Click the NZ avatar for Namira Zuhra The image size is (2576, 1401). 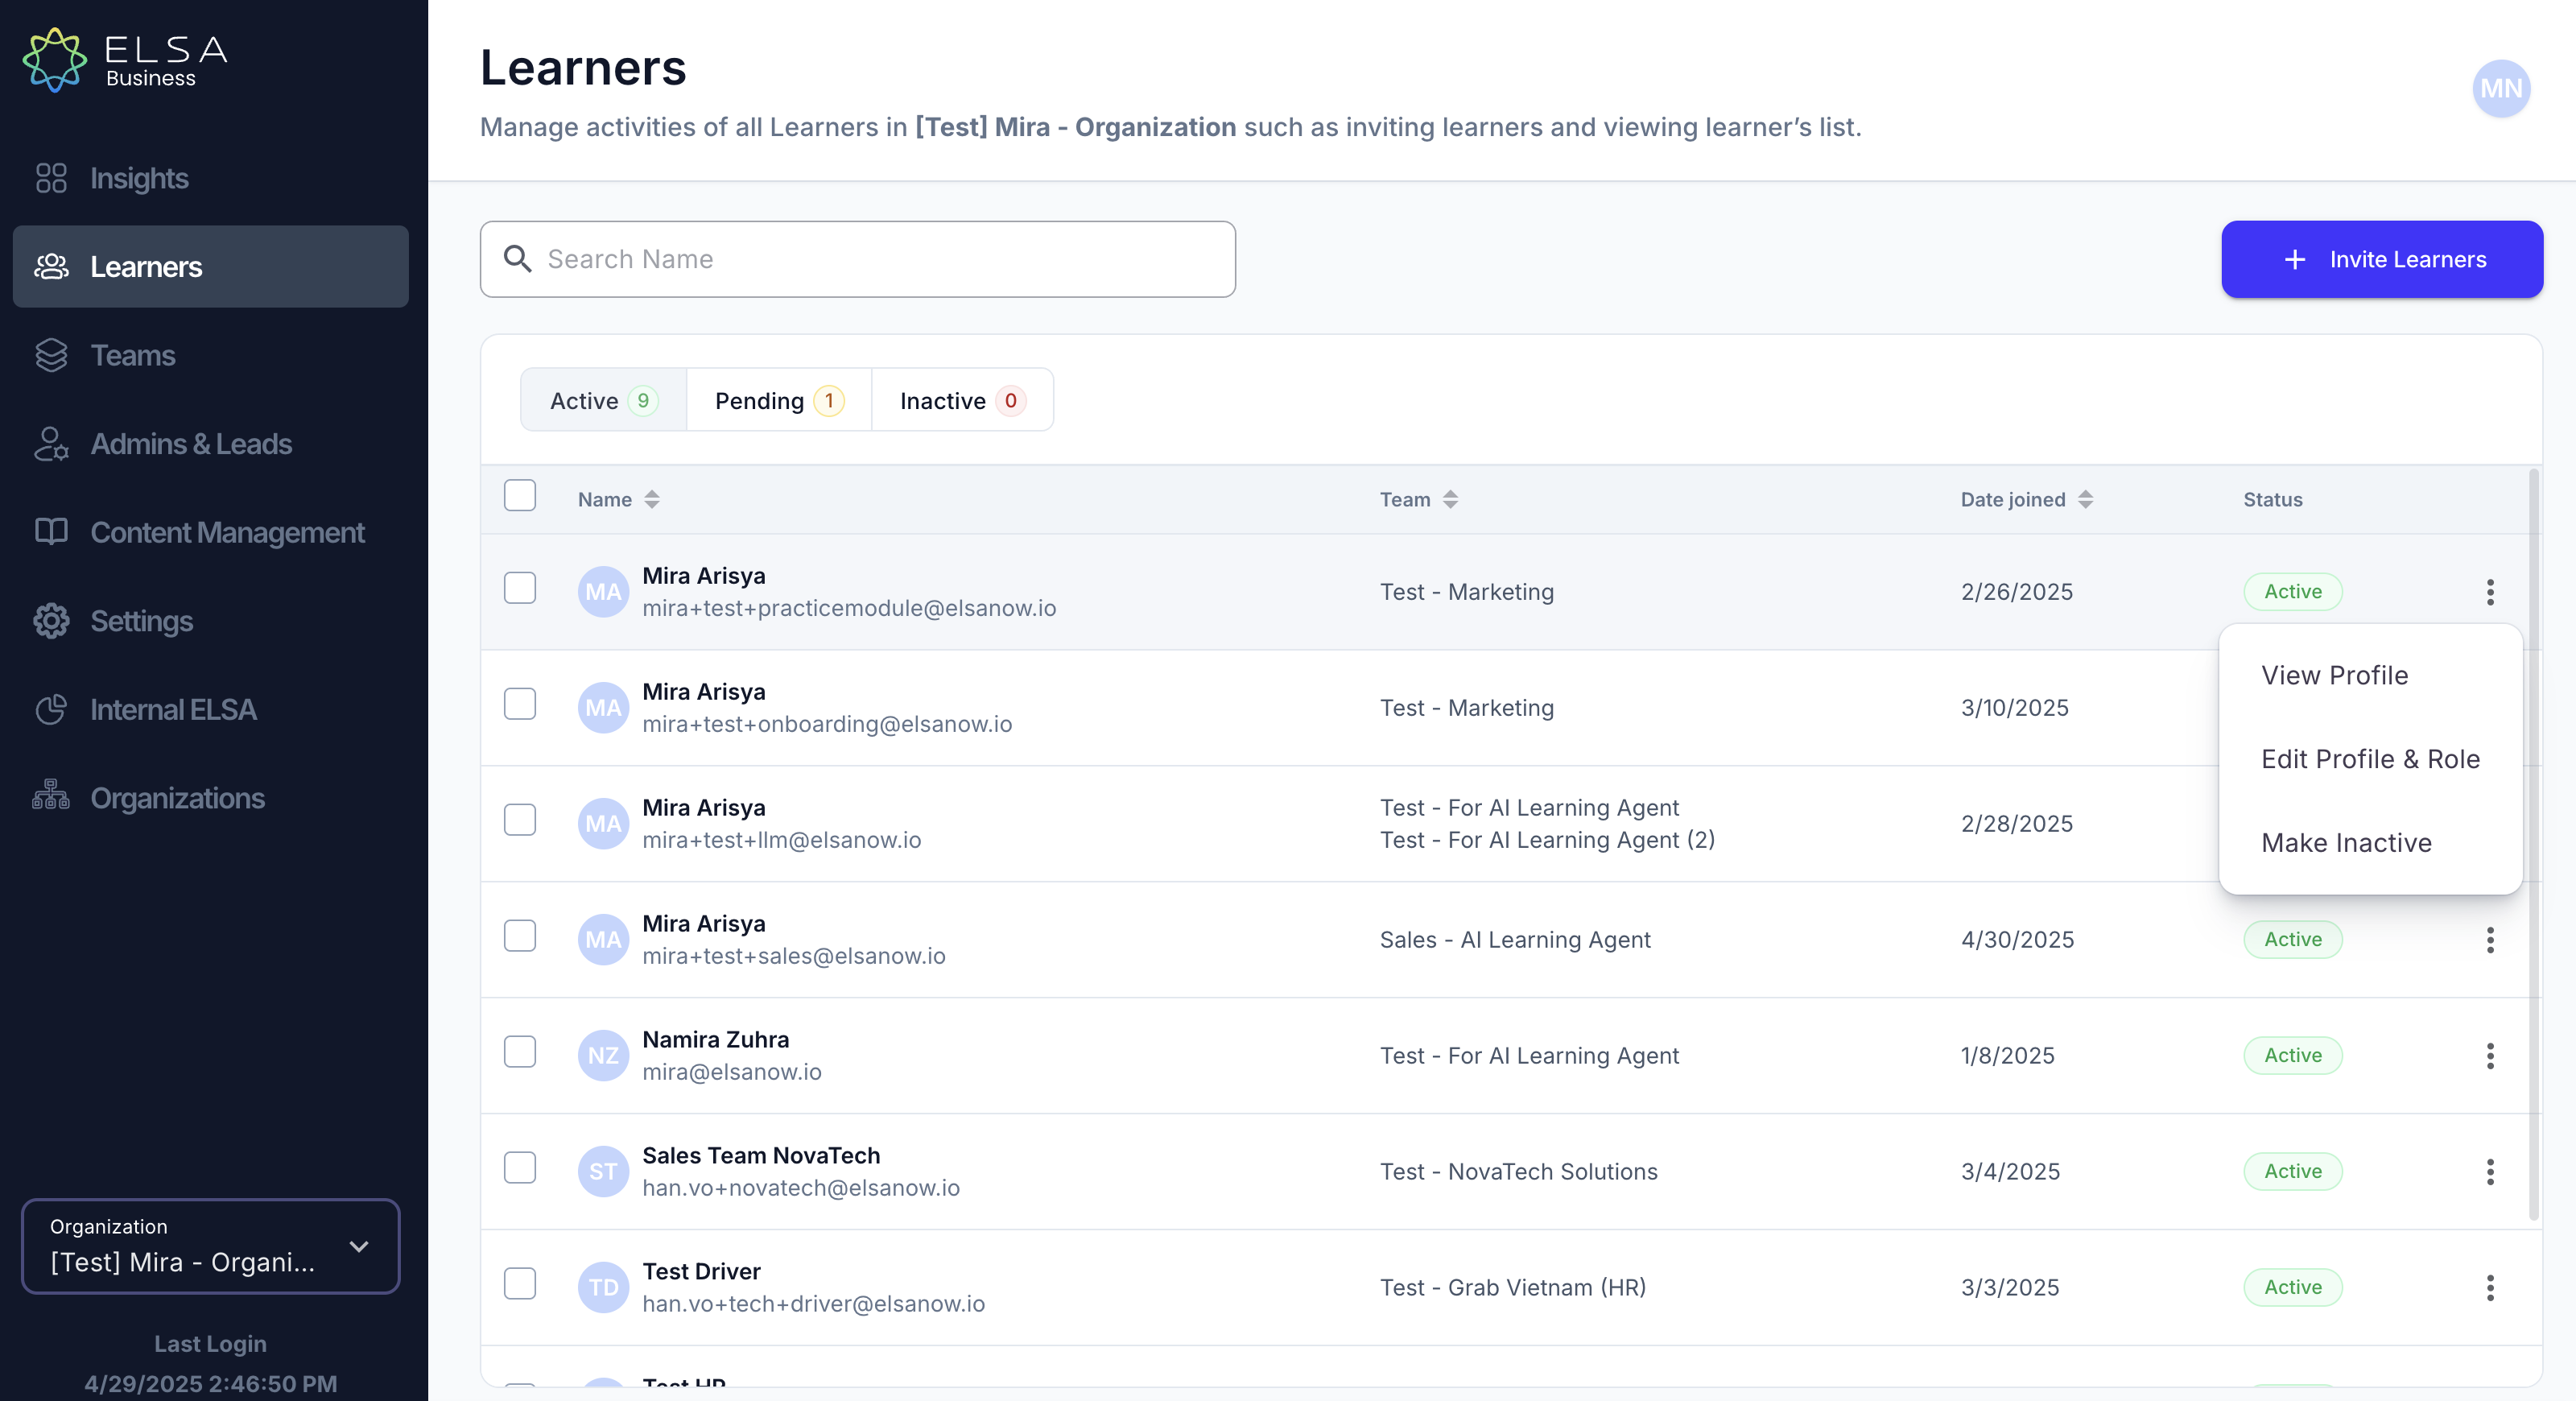tap(603, 1056)
